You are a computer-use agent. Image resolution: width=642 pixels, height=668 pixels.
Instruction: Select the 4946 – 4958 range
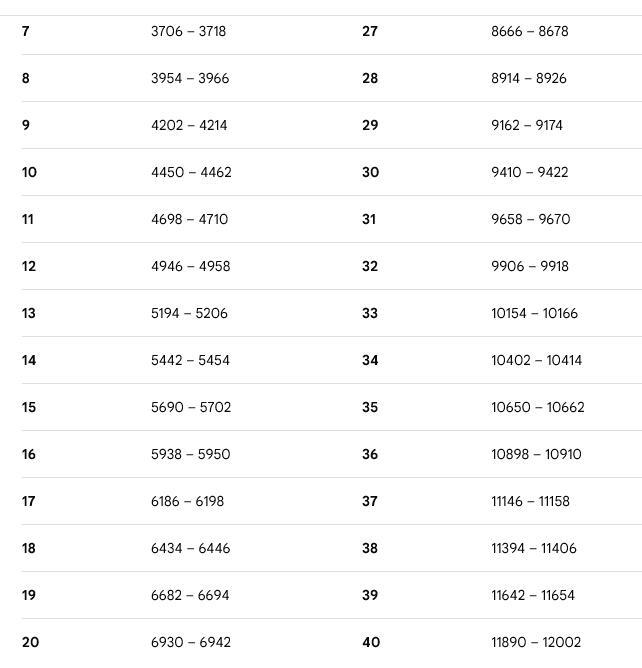click(190, 266)
